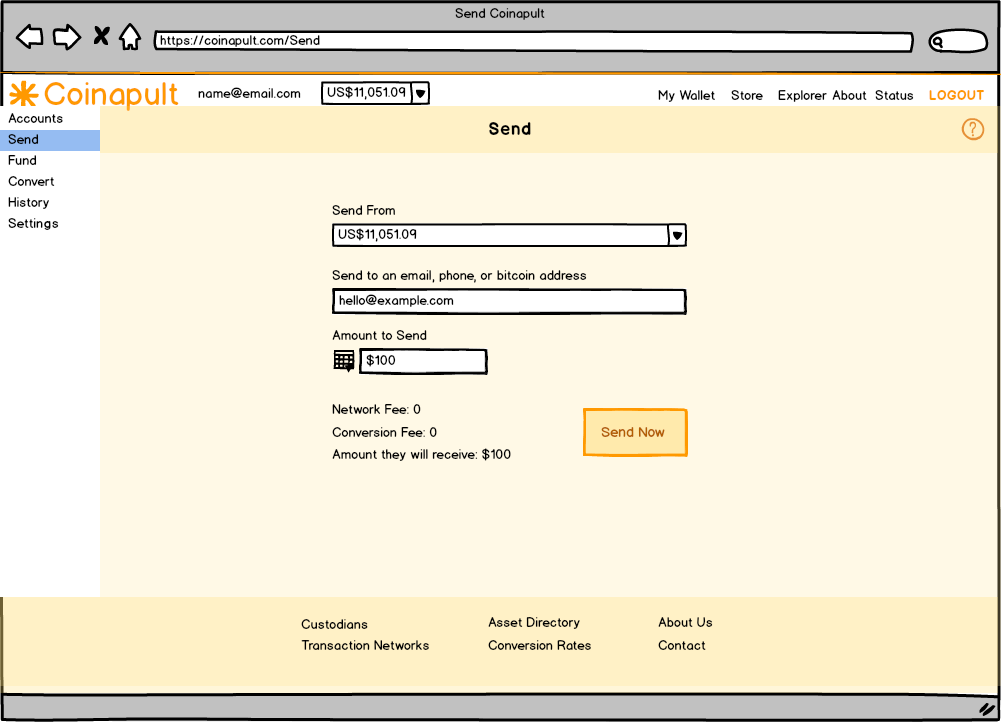Screen dimensions: 1001x722
Task: Open Convert from the sidebar
Action: 32,182
